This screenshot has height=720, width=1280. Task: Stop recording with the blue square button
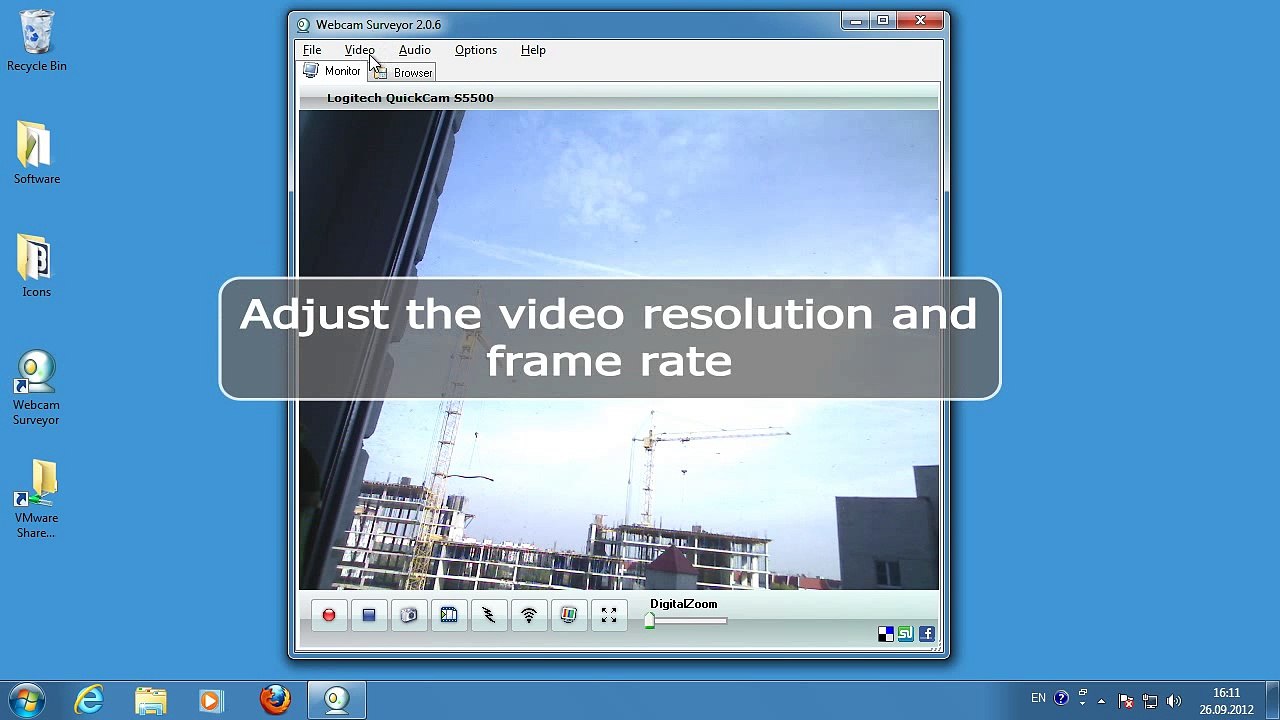point(369,616)
